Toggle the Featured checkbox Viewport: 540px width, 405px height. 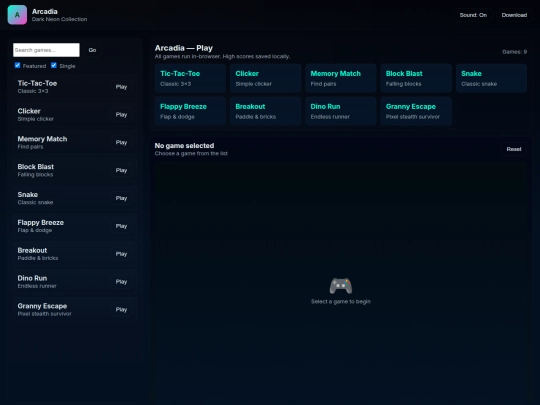coord(18,65)
